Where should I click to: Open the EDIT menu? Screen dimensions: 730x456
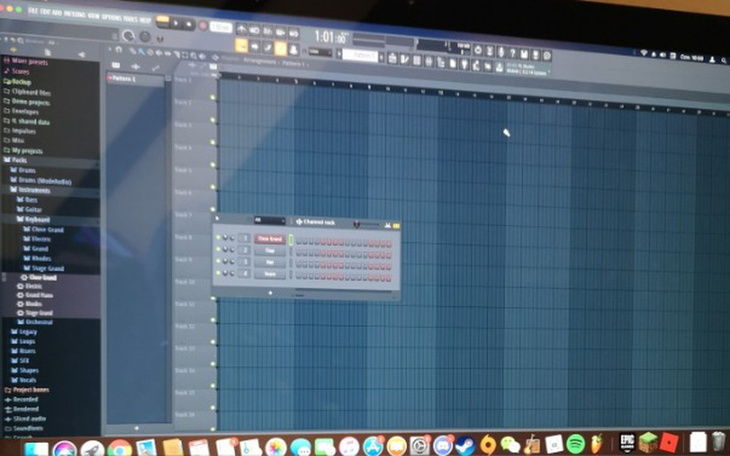(45, 11)
